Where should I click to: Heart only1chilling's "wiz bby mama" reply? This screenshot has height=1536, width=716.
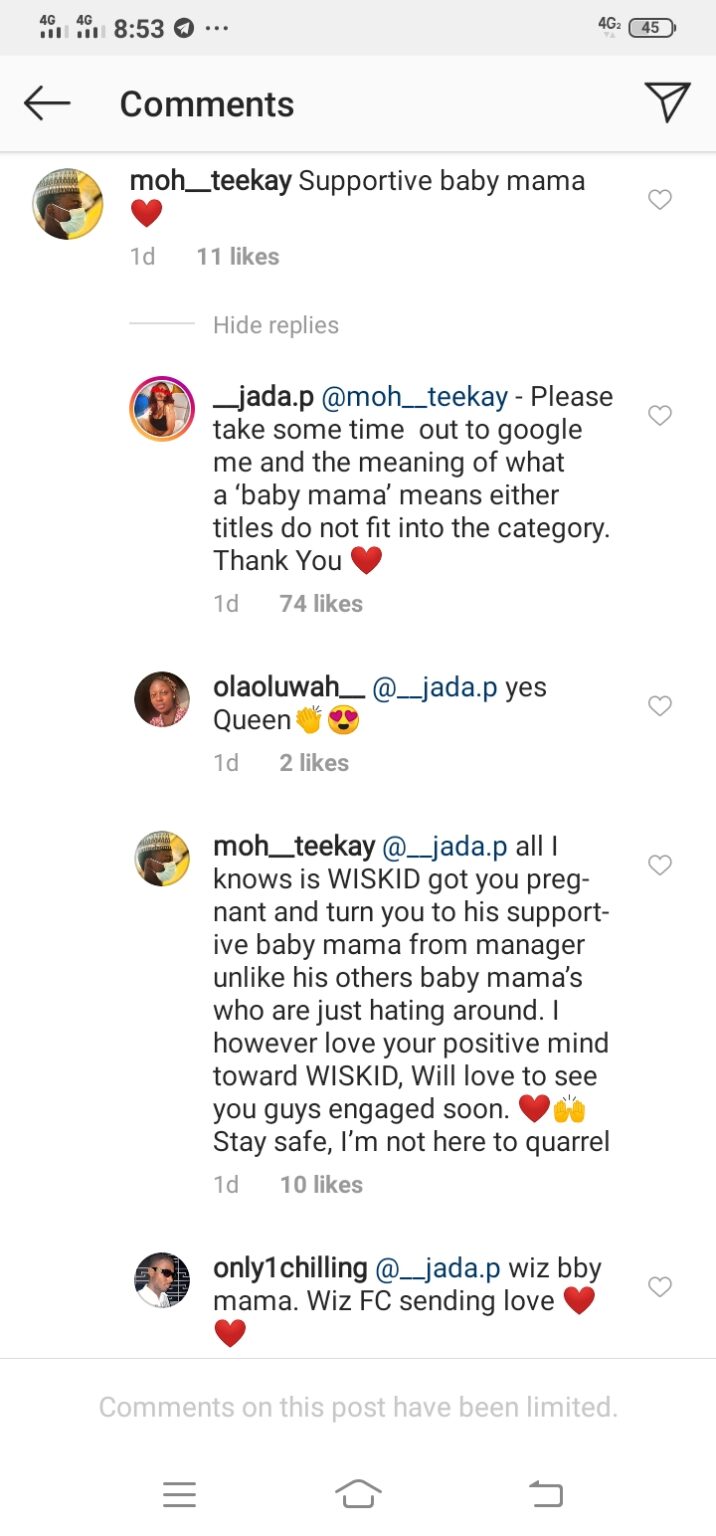[x=660, y=1287]
